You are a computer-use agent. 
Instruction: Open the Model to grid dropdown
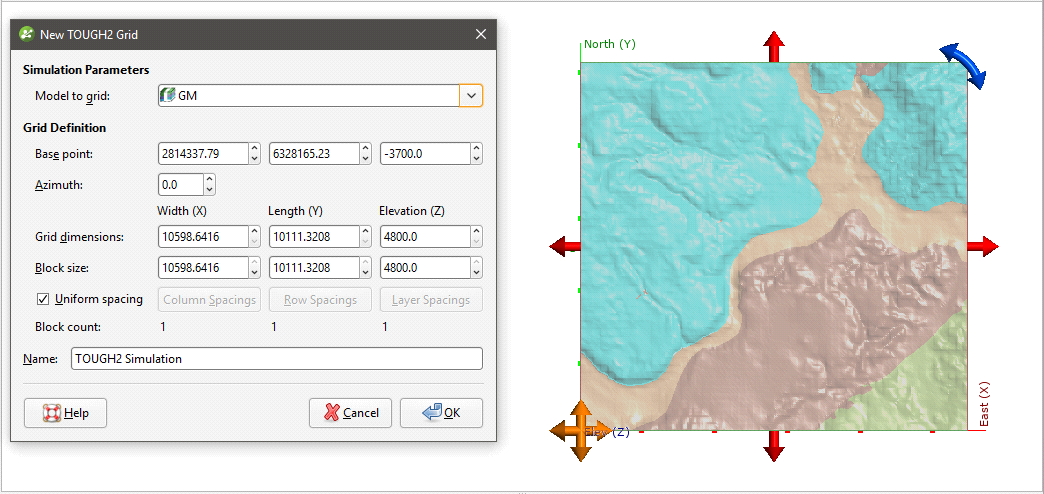coord(471,95)
